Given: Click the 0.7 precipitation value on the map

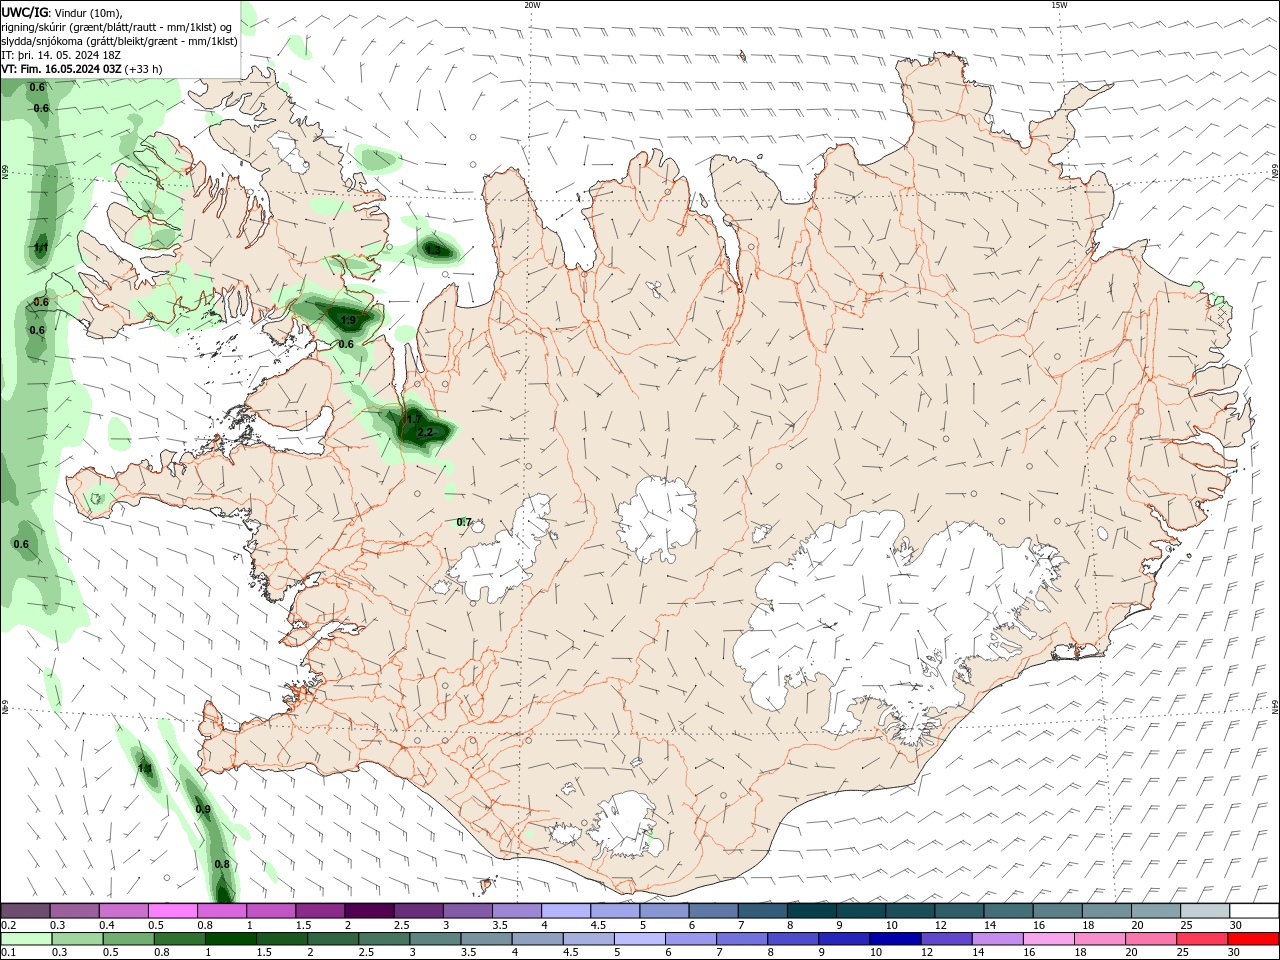Looking at the screenshot, I should pos(463,522).
